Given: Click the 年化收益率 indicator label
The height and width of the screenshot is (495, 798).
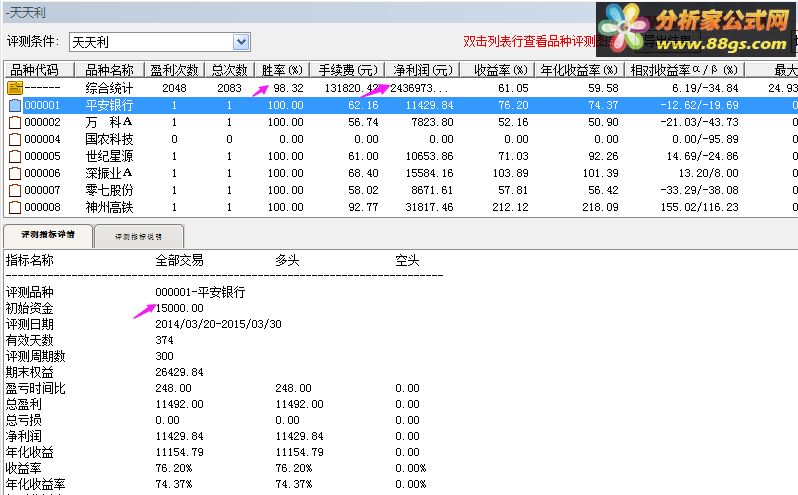Looking at the screenshot, I should pyautogui.click(x=36, y=484).
